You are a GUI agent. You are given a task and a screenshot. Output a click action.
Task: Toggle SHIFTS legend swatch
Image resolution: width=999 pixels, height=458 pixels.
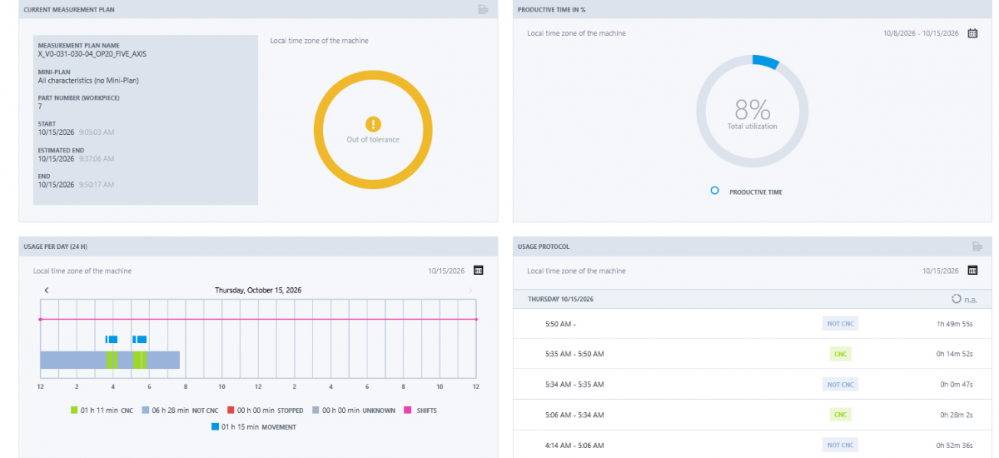pyautogui.click(x=406, y=411)
